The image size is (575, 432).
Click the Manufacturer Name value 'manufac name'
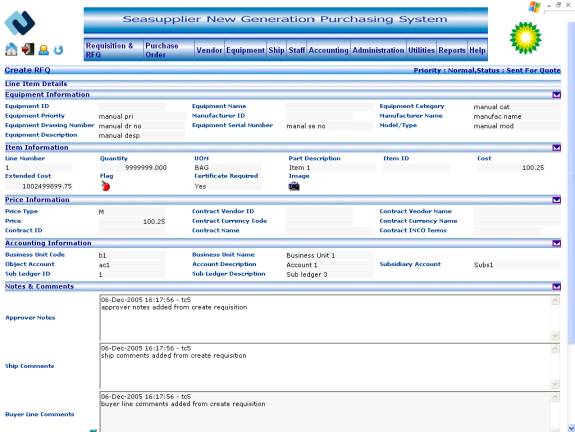pyautogui.click(x=497, y=117)
